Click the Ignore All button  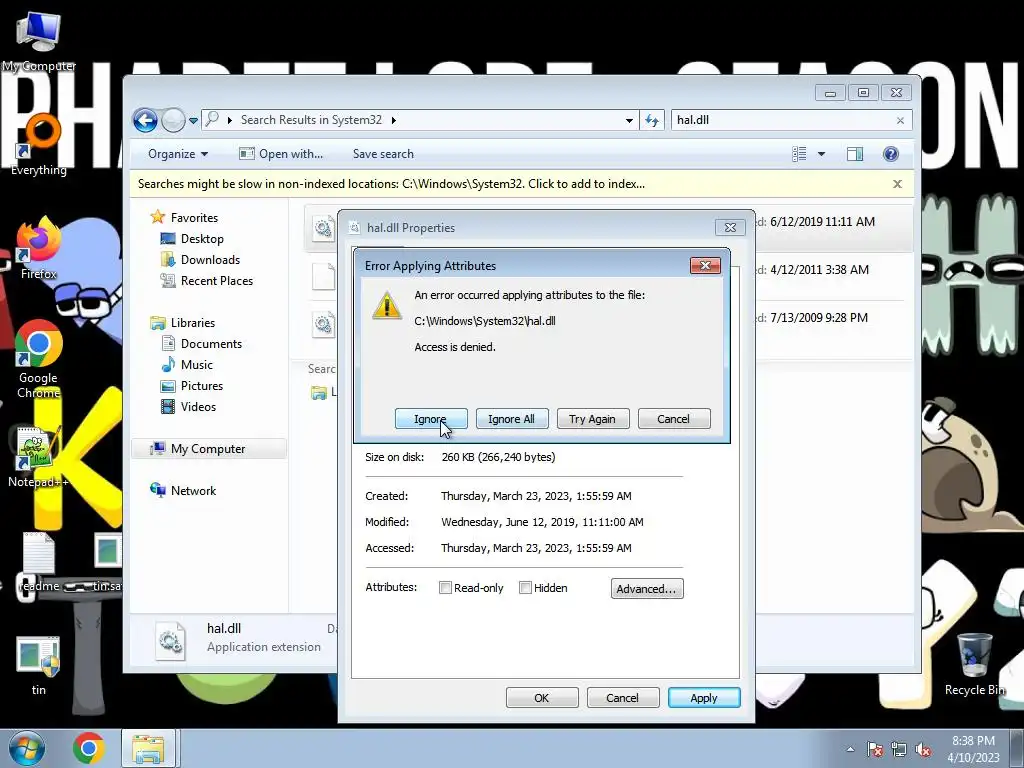[512, 419]
